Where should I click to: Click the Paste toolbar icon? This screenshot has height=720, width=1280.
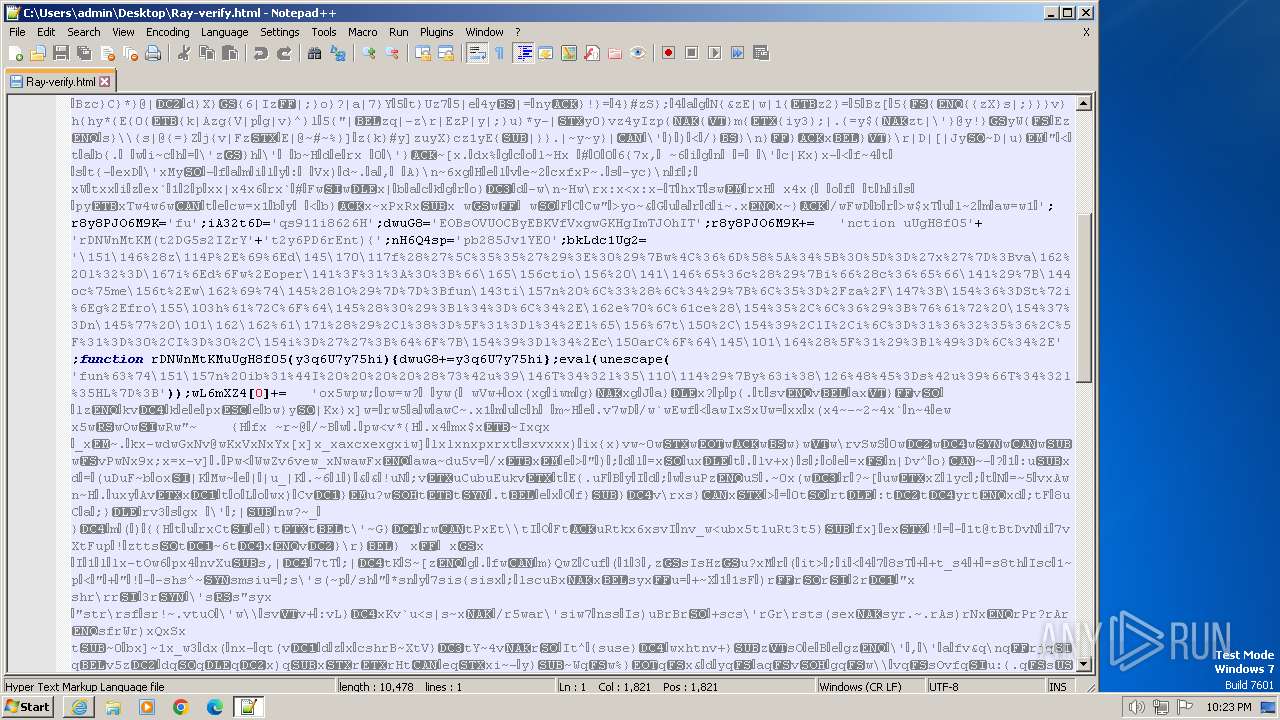point(230,53)
